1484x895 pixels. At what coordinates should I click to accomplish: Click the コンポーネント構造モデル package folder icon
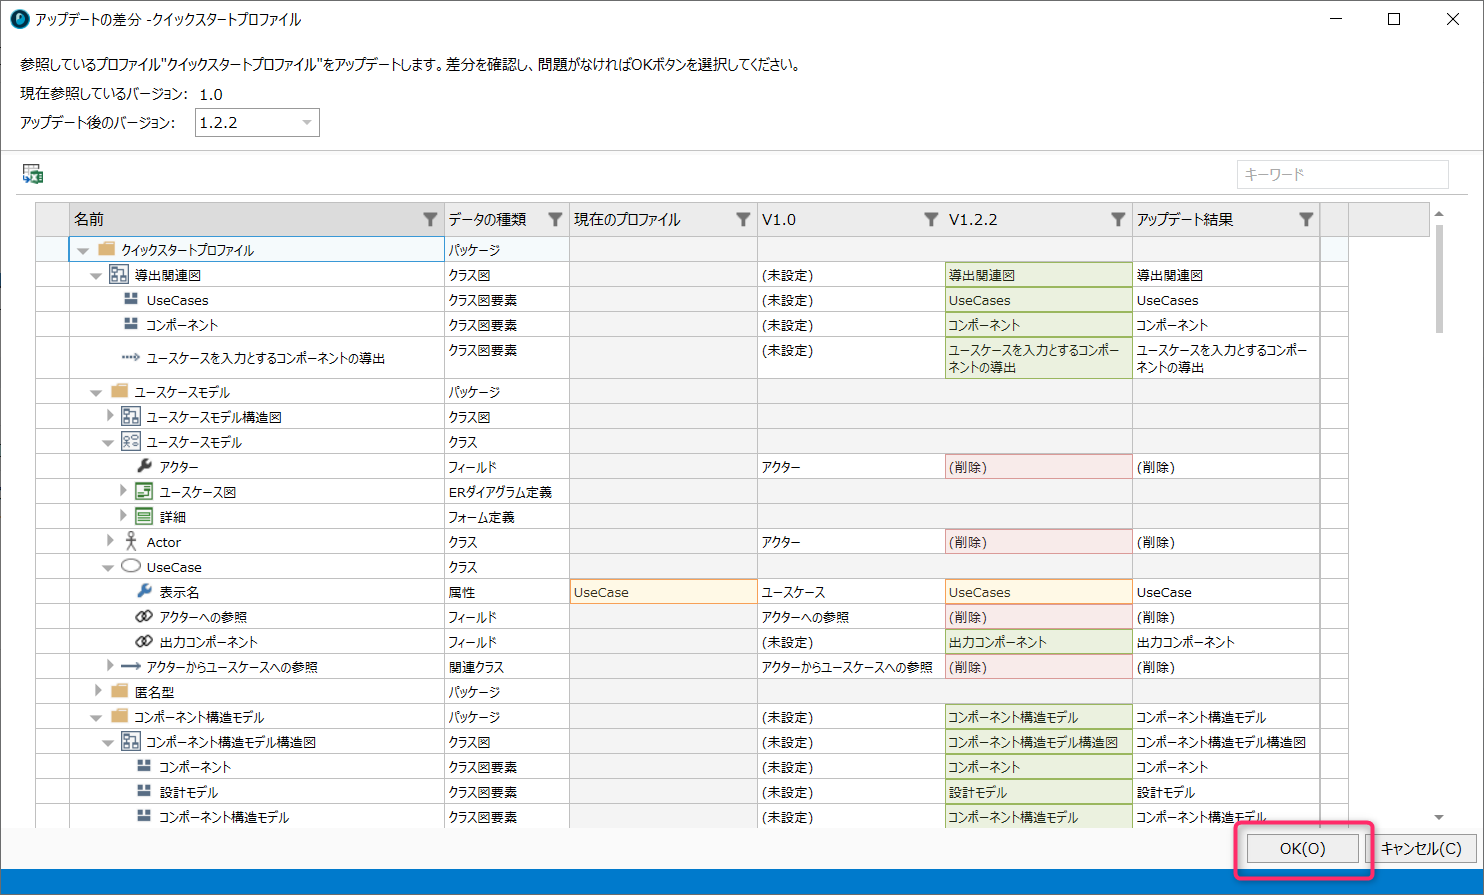pyautogui.click(x=119, y=716)
